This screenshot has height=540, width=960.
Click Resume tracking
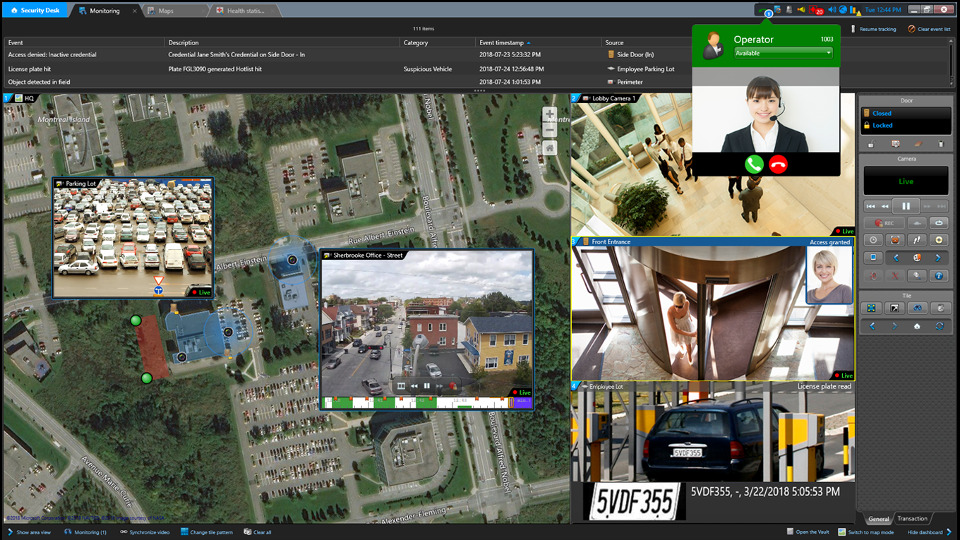click(874, 29)
